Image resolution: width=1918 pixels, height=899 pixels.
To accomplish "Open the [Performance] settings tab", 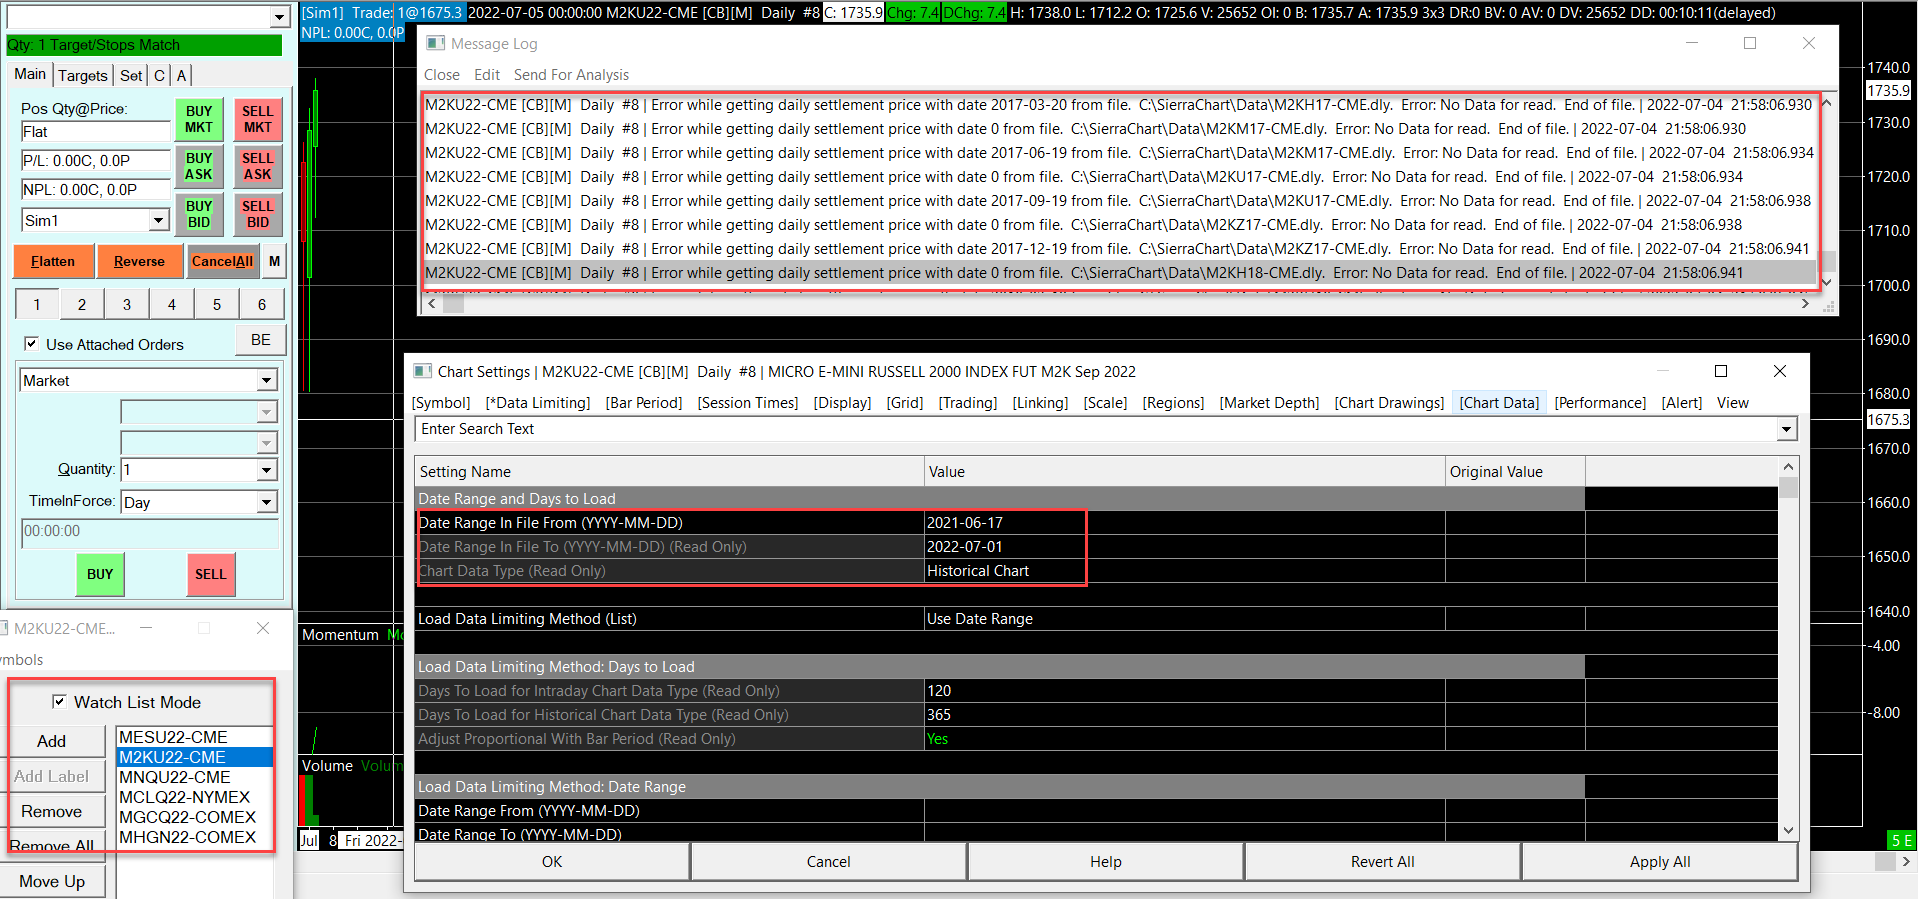I will (x=1600, y=402).
